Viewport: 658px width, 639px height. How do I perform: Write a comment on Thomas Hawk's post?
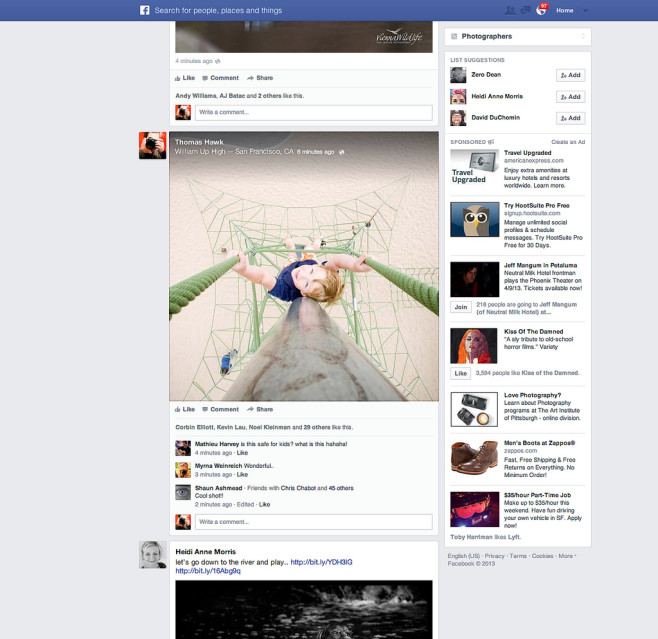click(313, 522)
